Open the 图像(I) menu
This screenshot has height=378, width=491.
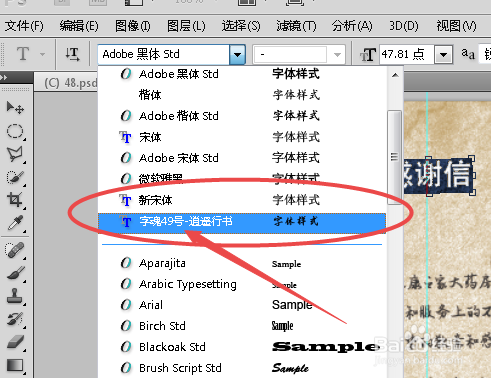pyautogui.click(x=133, y=26)
